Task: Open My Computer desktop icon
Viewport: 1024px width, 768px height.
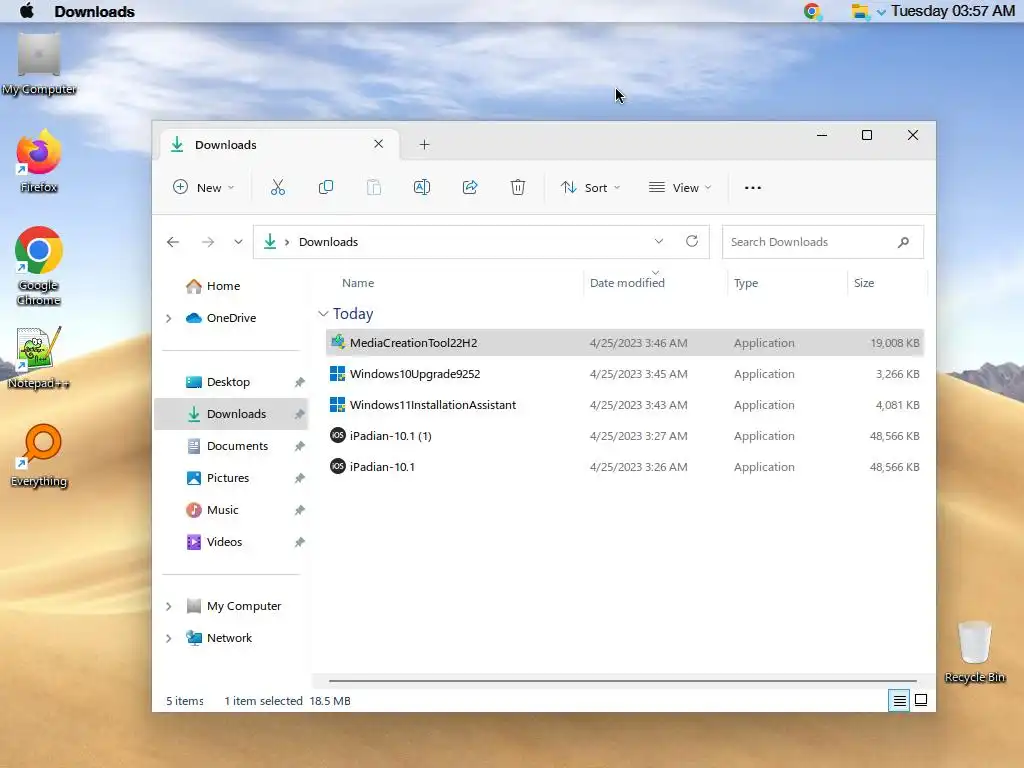Action: click(39, 63)
